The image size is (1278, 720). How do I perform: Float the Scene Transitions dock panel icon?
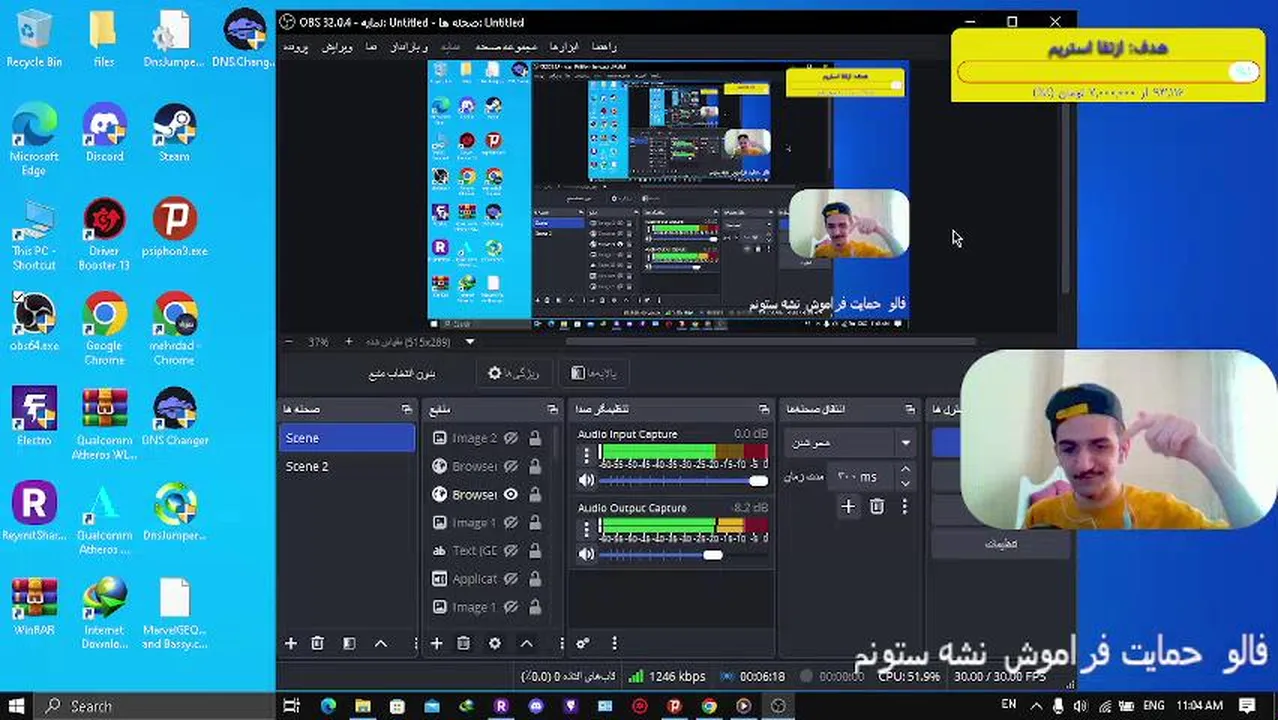click(x=909, y=409)
